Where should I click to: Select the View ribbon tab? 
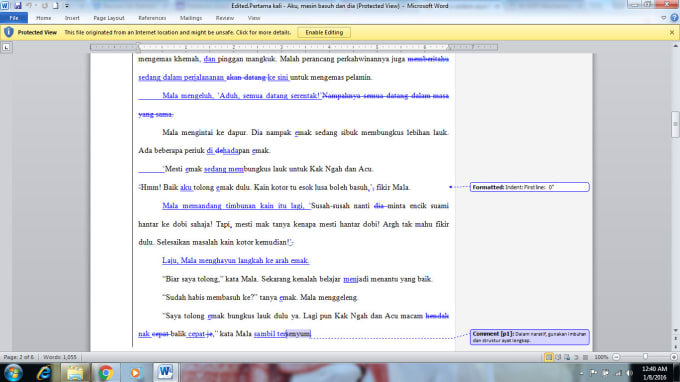[254, 18]
